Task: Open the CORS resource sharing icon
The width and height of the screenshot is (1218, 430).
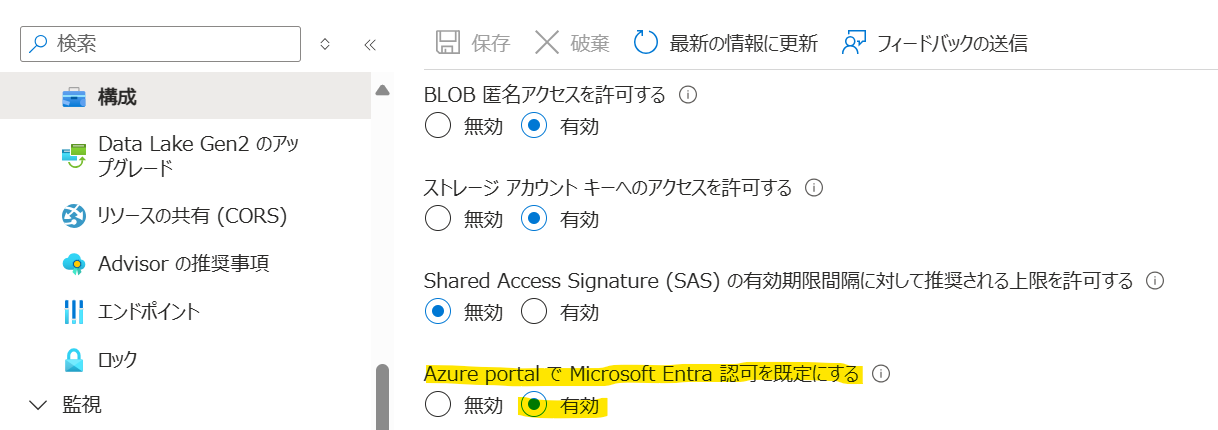Action: pyautogui.click(x=74, y=215)
